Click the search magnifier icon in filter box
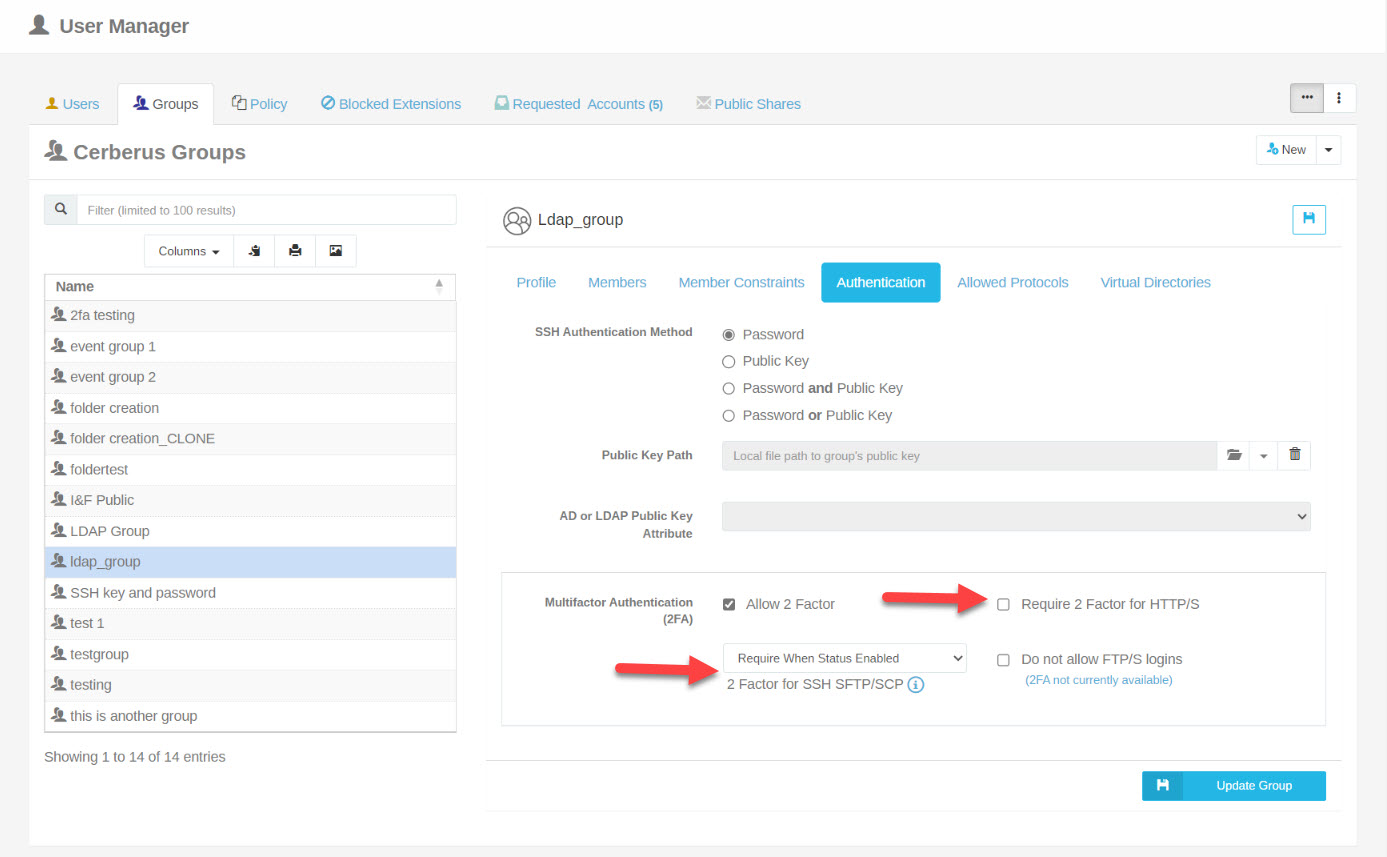This screenshot has height=857, width=1387. [x=61, y=209]
